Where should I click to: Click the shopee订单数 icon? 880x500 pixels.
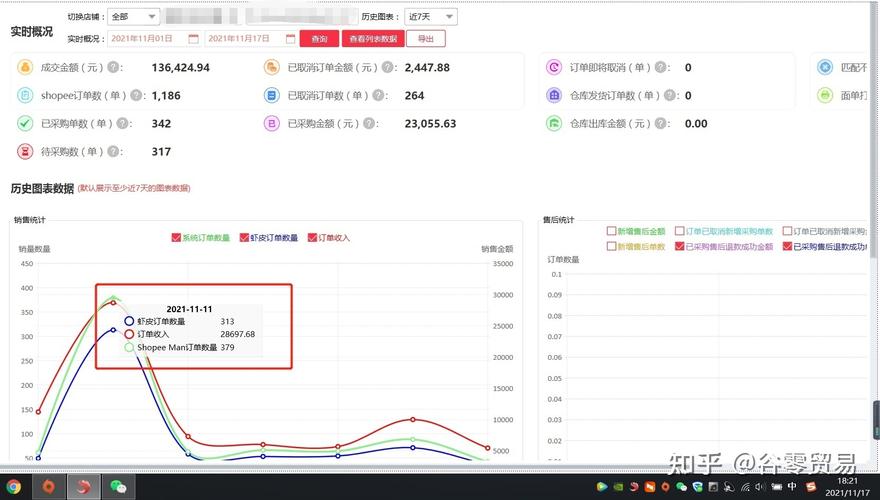pos(25,95)
